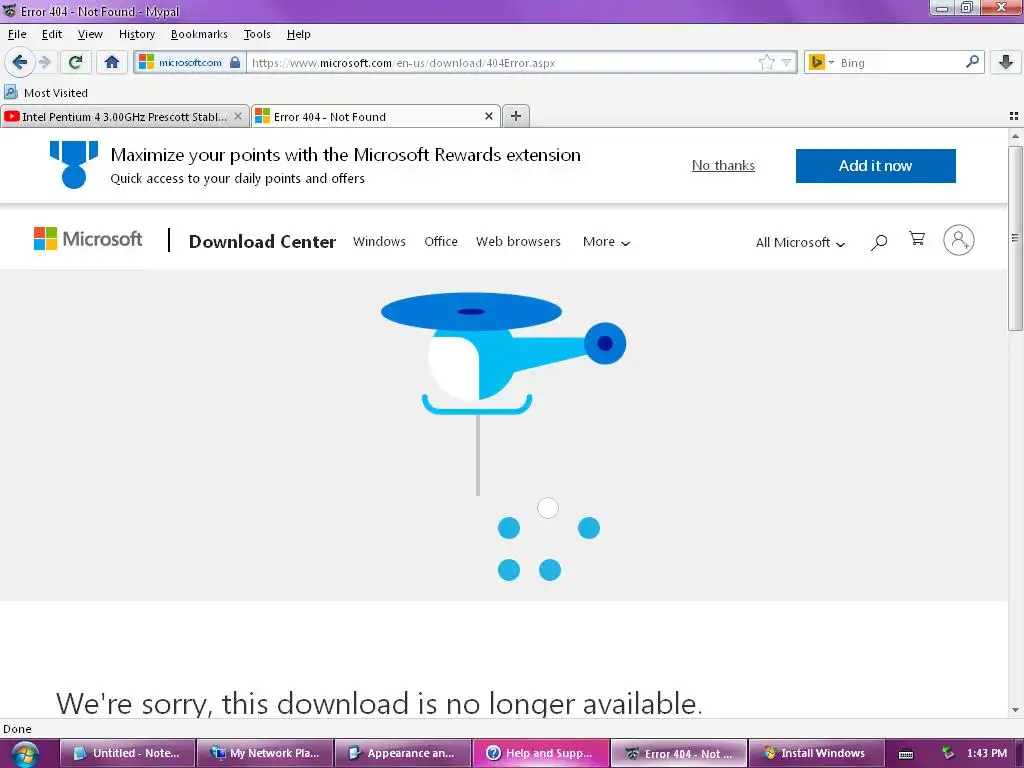Click the vertical scrollbar thumb
Image resolution: width=1024 pixels, height=768 pixels.
tap(1015, 238)
